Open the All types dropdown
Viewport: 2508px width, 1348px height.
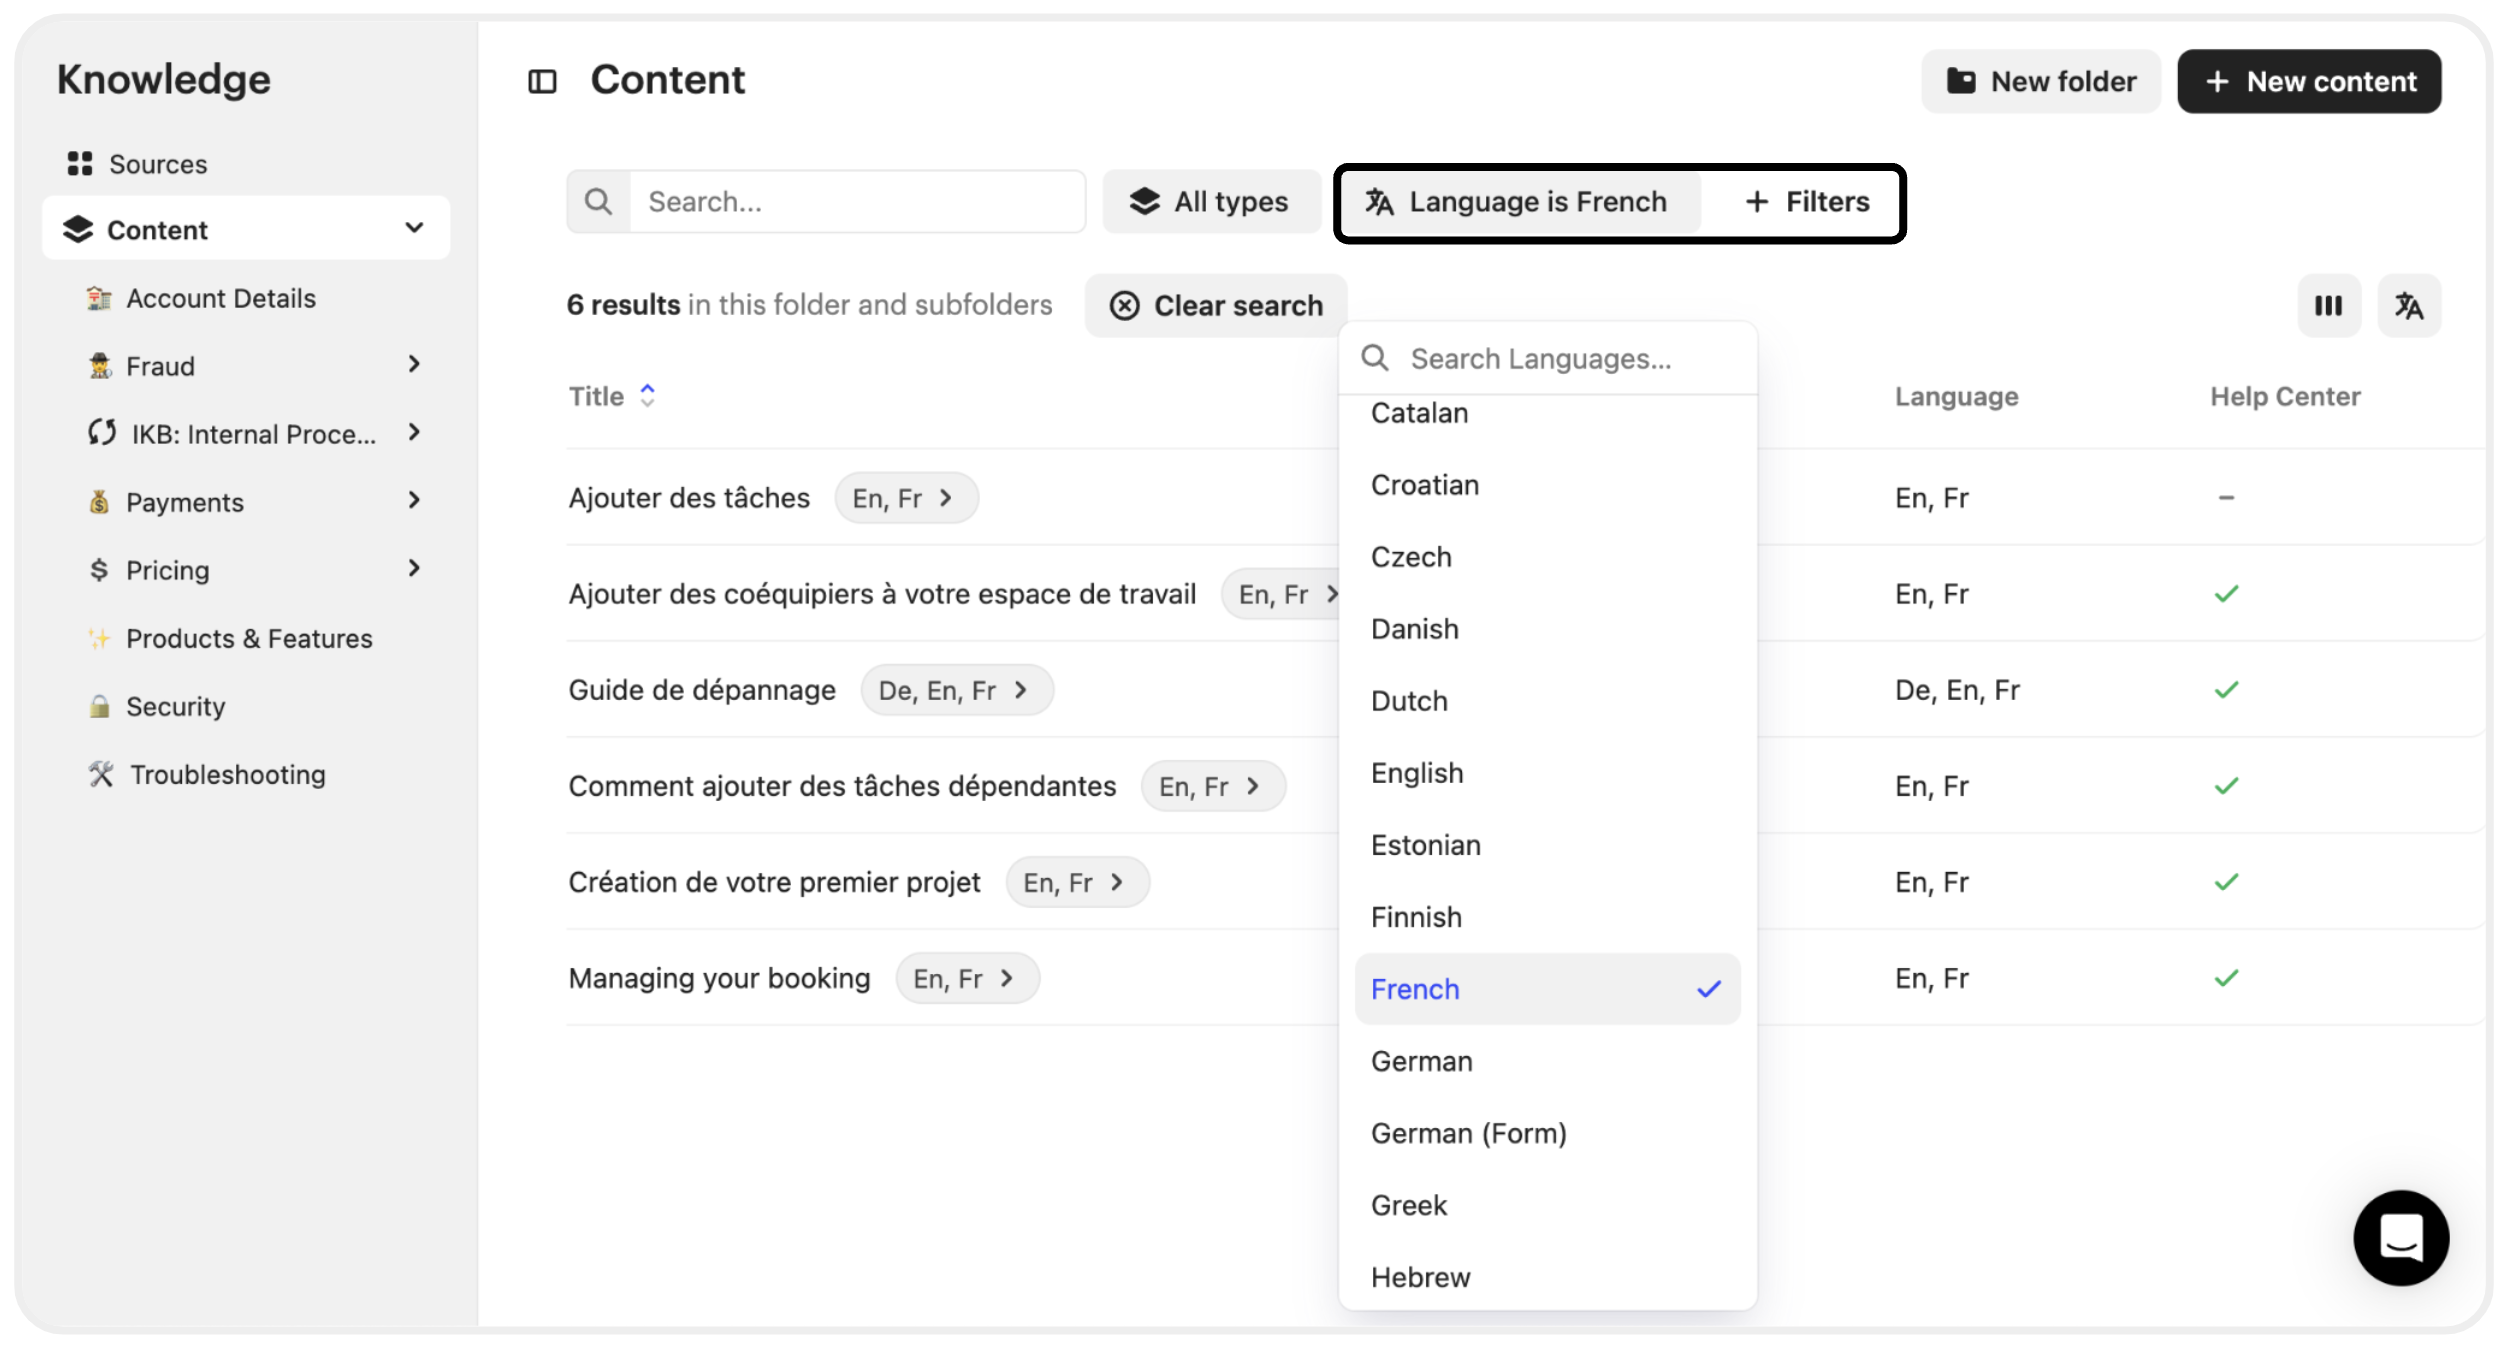[x=1210, y=202]
